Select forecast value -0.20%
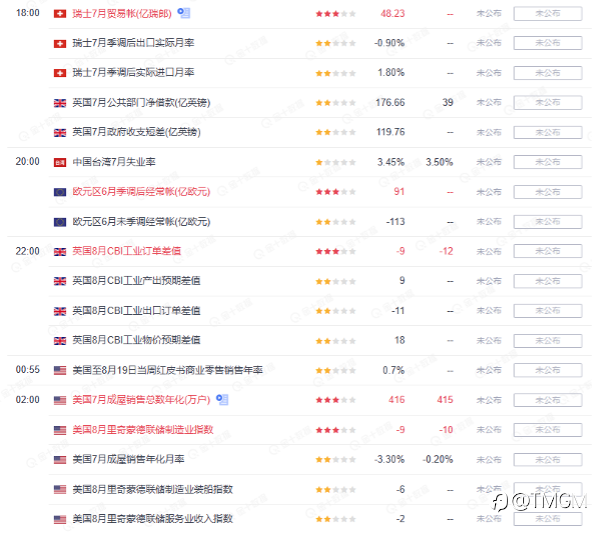The height and width of the screenshot is (535, 593). click(438, 459)
